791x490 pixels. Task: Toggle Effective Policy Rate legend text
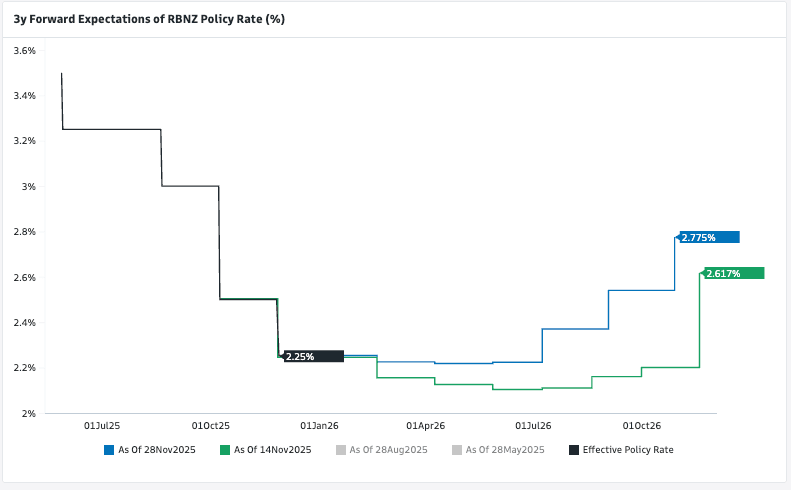click(x=629, y=450)
